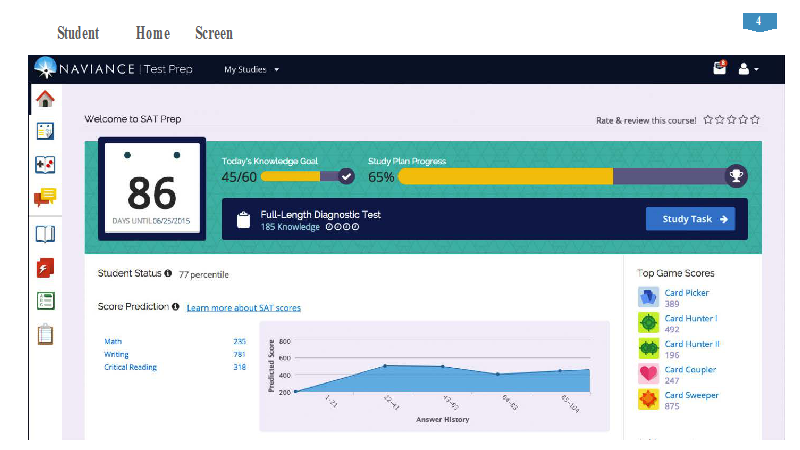Click the Card Coupler heart icon
The width and height of the screenshot is (800, 450).
pos(648,373)
